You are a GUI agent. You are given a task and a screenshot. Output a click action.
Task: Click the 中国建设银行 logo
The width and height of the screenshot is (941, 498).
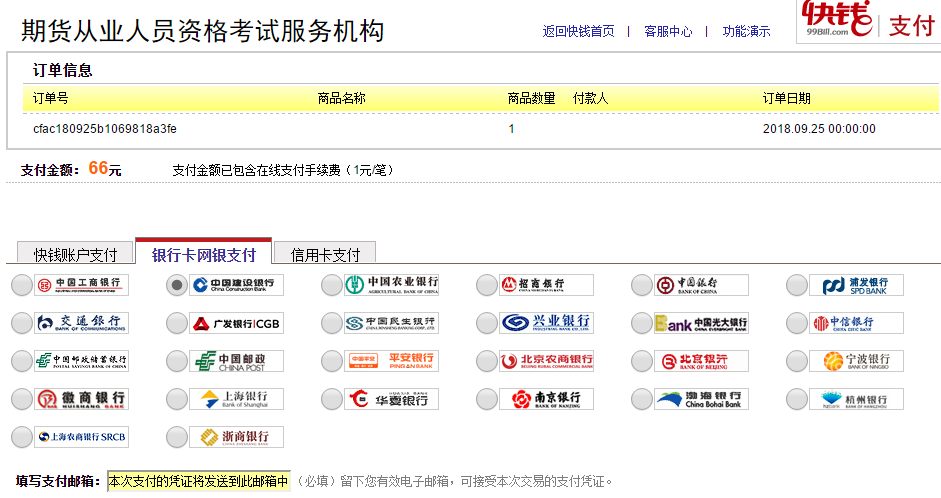(x=236, y=285)
